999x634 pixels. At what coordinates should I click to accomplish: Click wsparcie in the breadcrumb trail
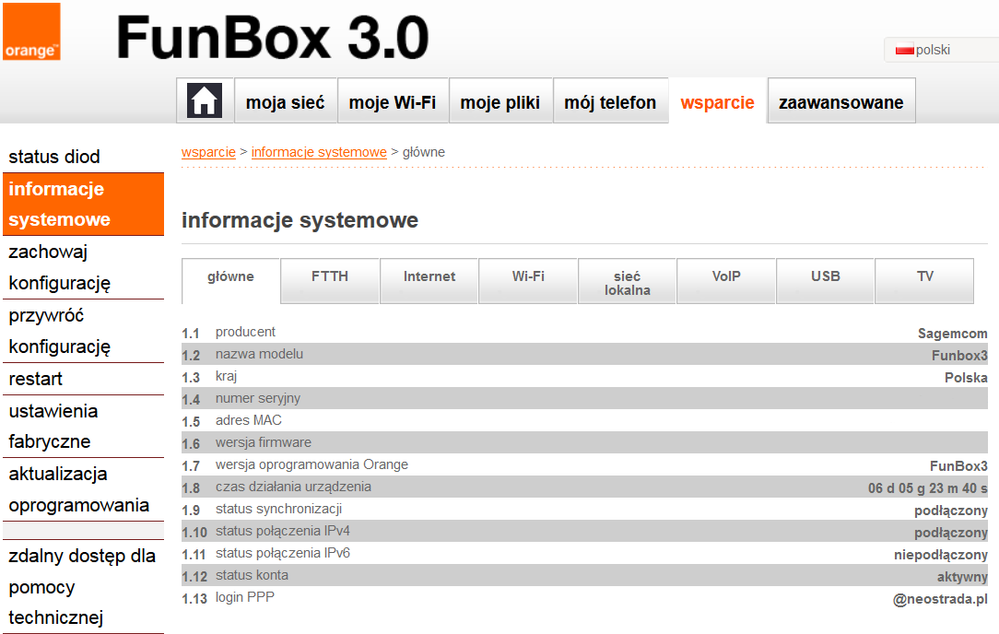pyautogui.click(x=207, y=152)
